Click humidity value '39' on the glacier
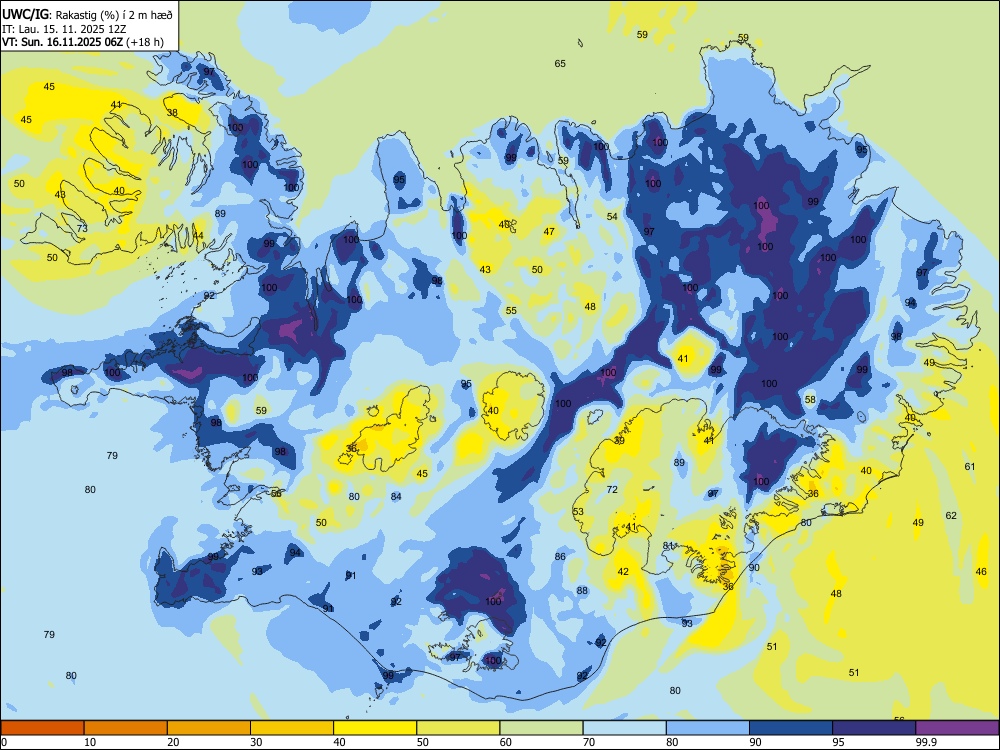 (x=619, y=441)
